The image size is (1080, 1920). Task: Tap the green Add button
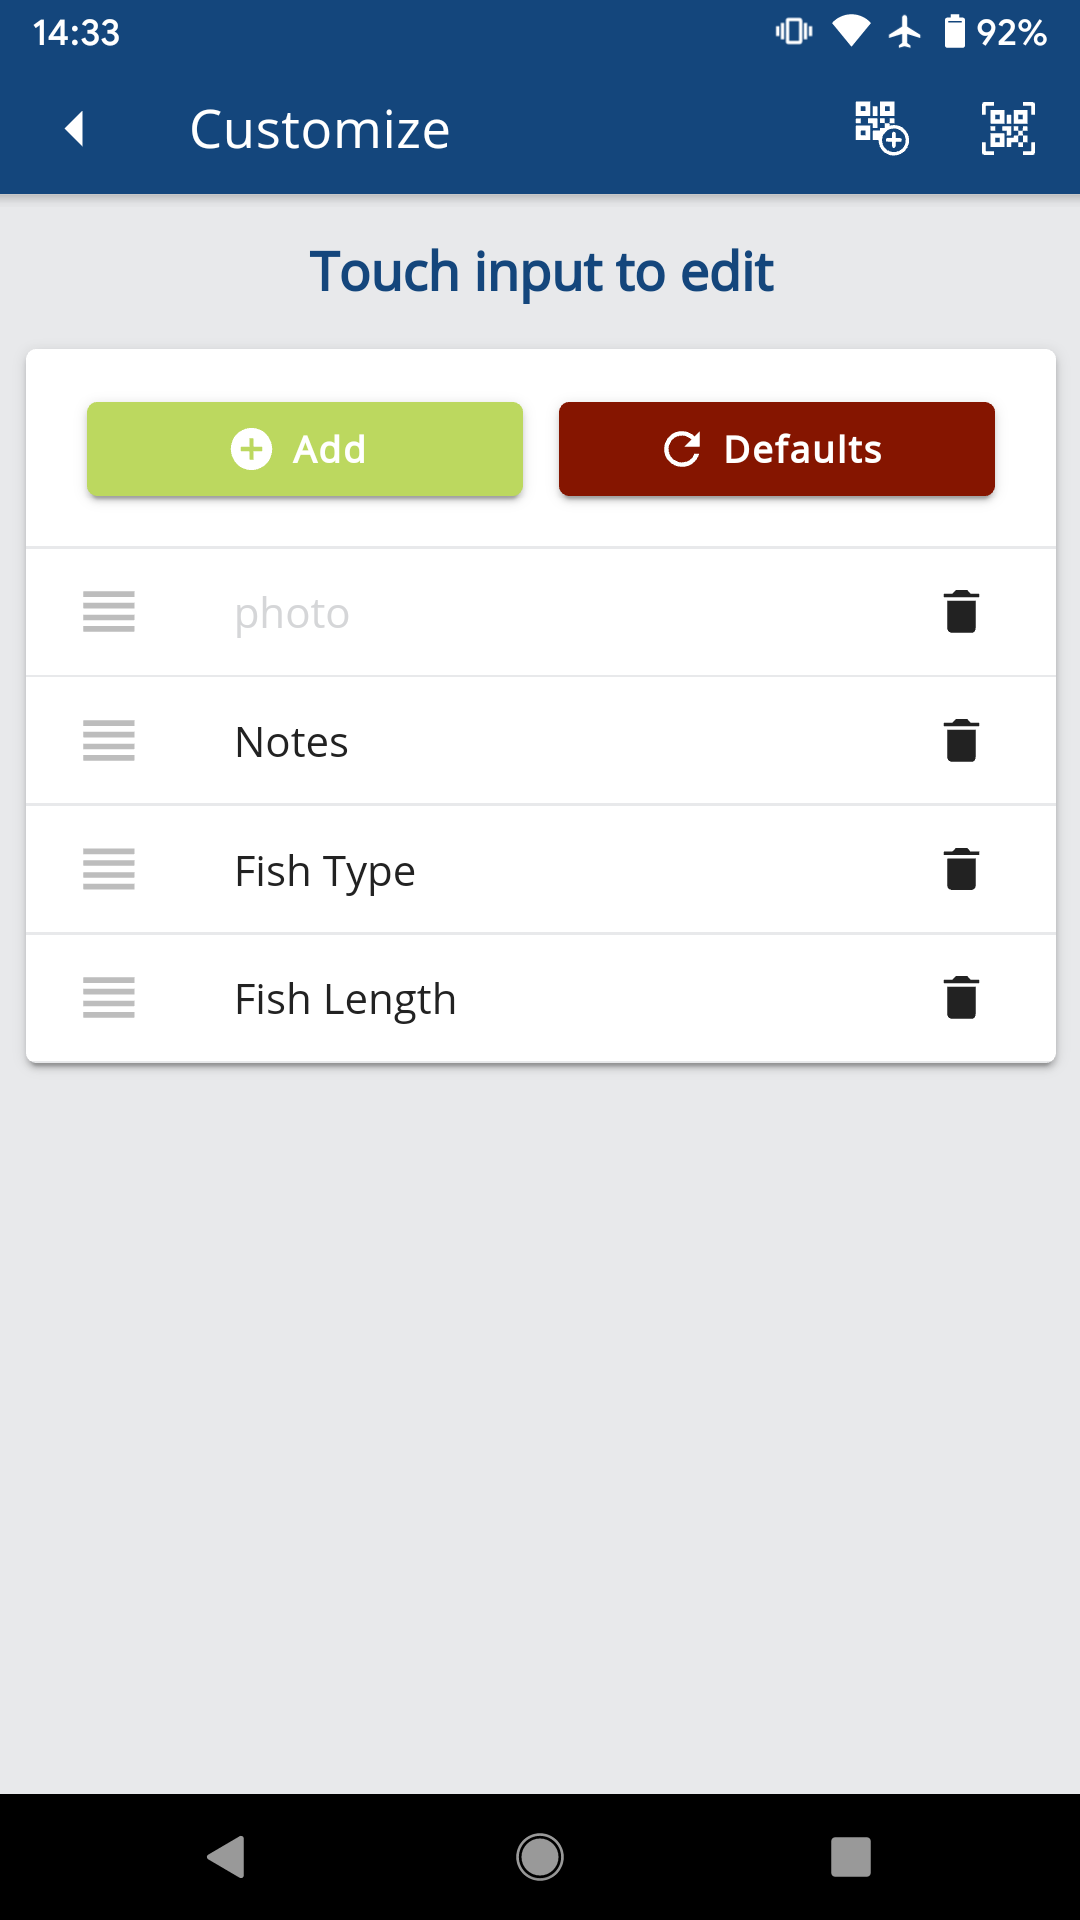305,449
